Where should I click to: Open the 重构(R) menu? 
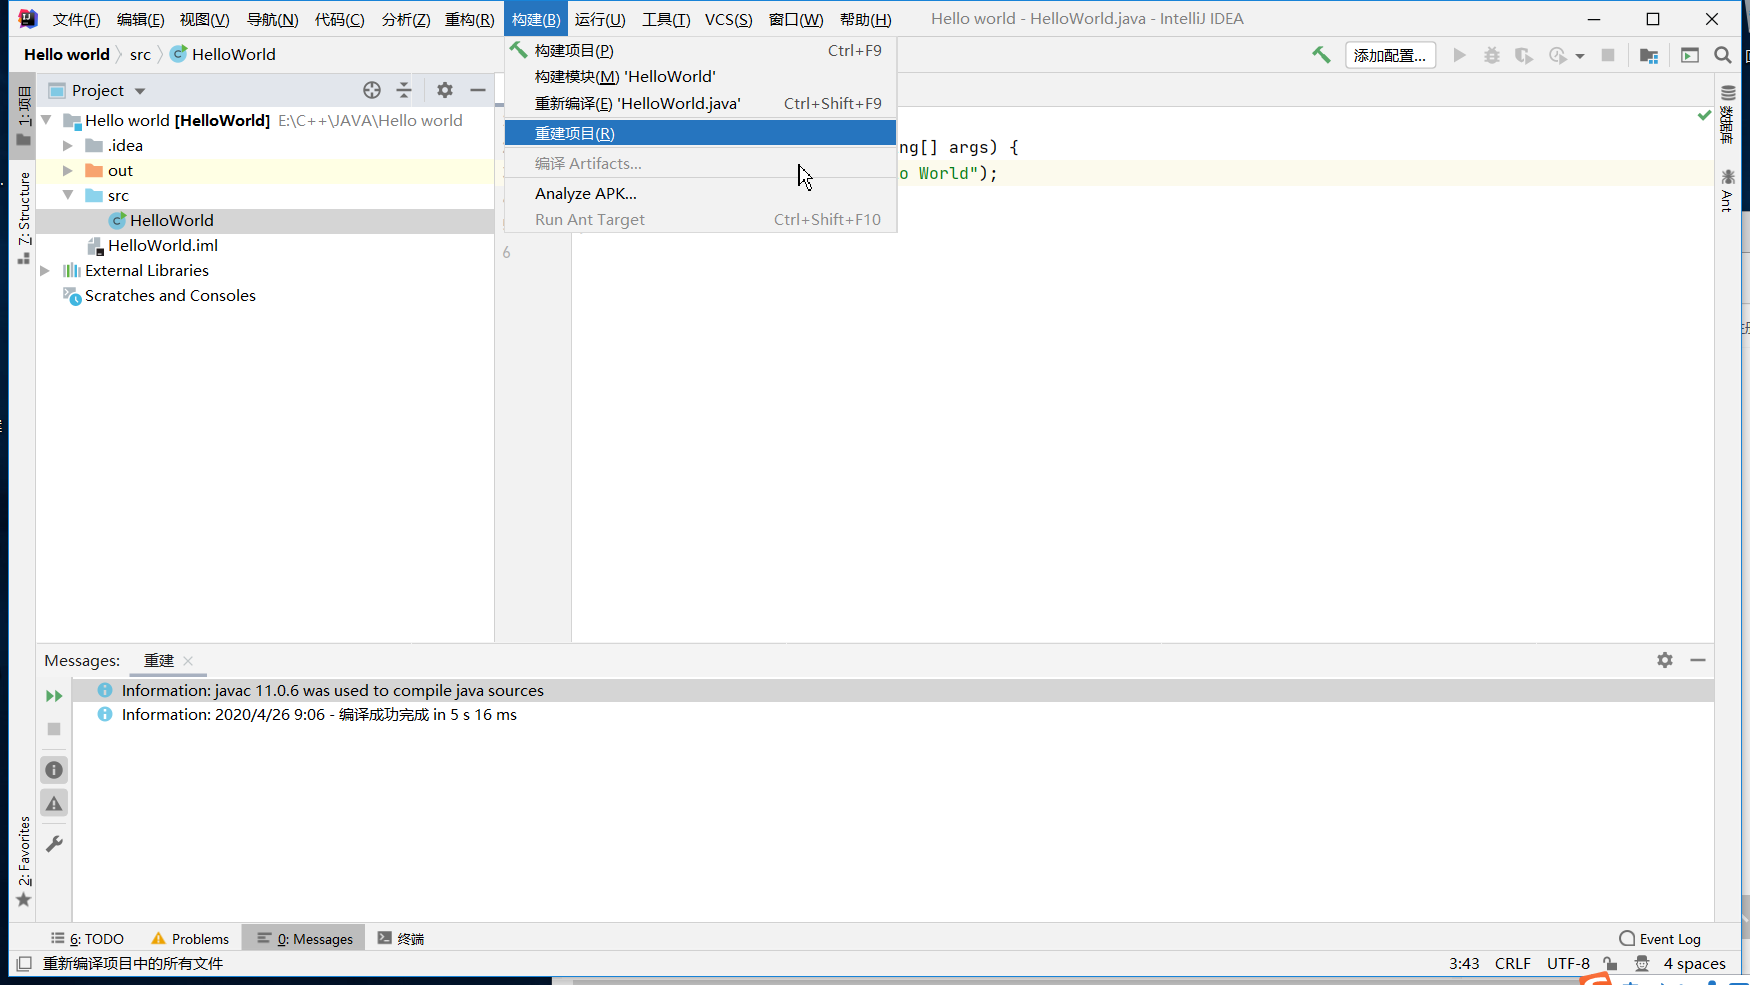tap(469, 19)
